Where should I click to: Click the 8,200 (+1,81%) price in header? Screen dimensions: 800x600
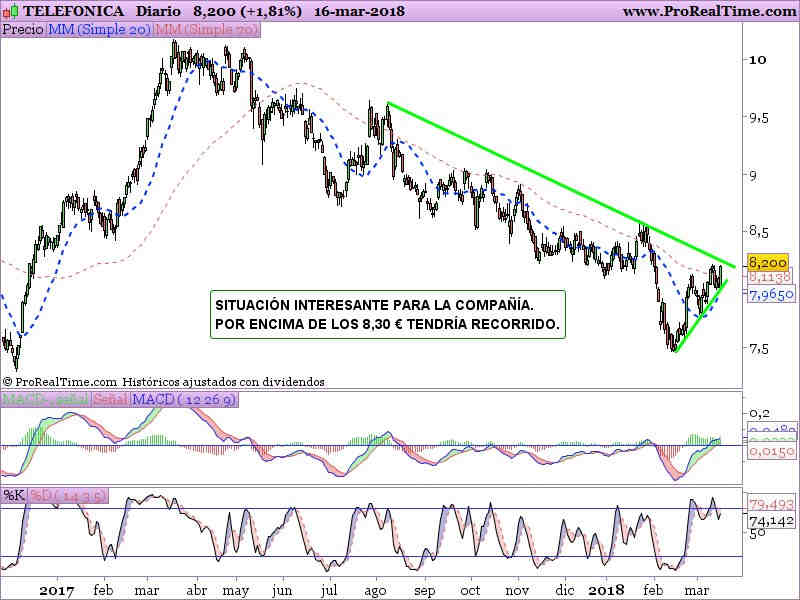pyautogui.click(x=247, y=11)
